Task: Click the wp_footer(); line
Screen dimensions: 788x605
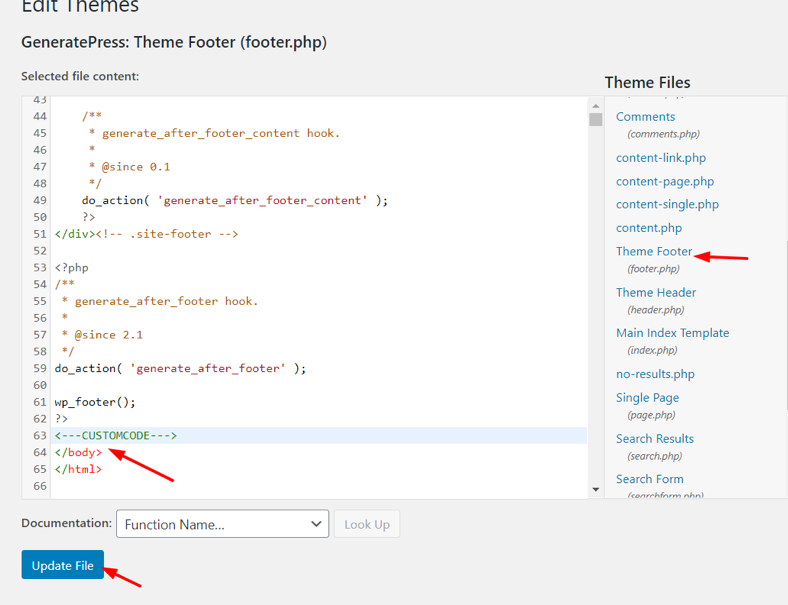Action: coord(95,402)
